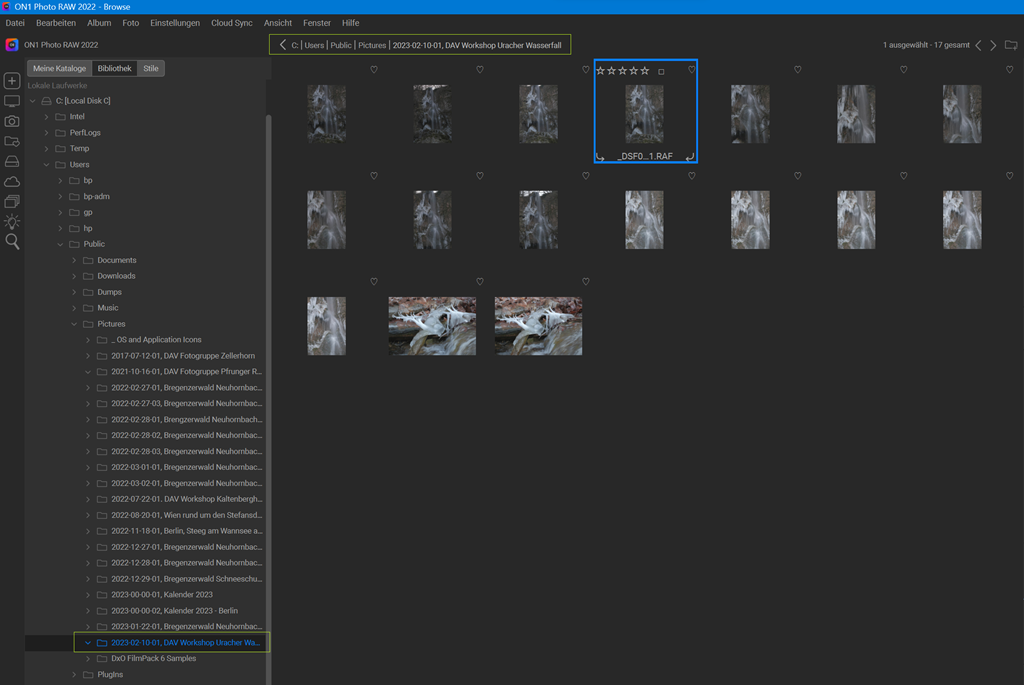Click the magnifying glass search icon
The height and width of the screenshot is (685, 1024).
12,242
